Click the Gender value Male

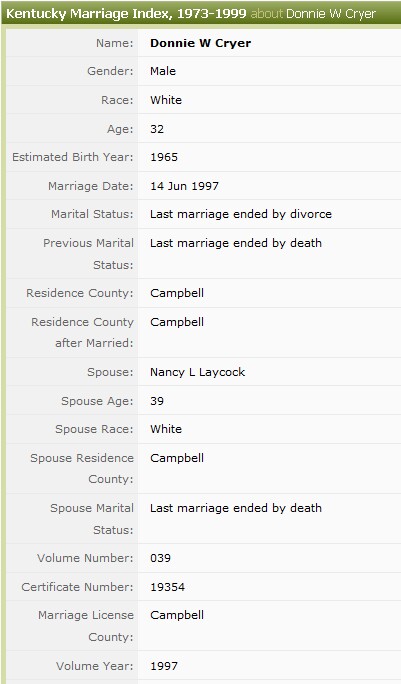163,71
